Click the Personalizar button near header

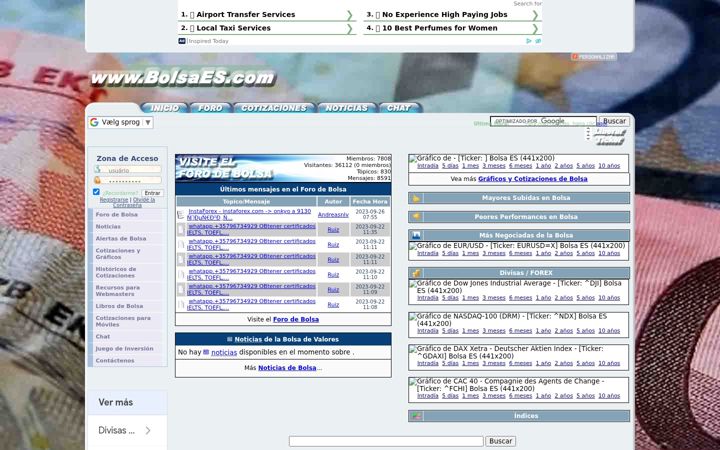tap(594, 57)
